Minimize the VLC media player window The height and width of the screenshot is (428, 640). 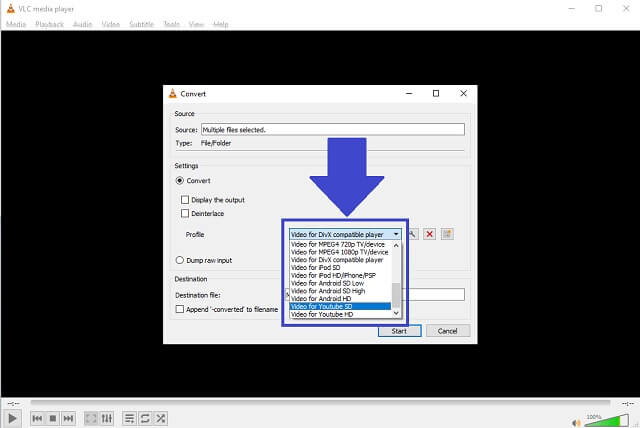[x=572, y=8]
